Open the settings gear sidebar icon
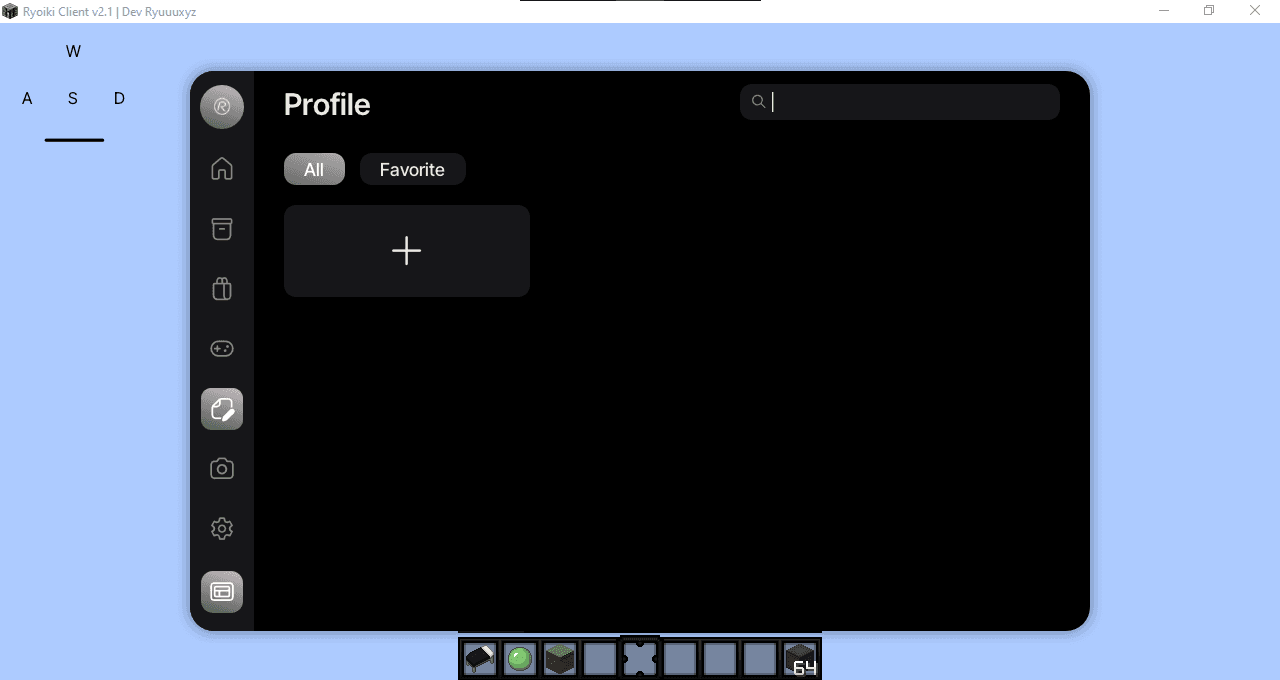Viewport: 1280px width, 680px height. click(x=222, y=529)
